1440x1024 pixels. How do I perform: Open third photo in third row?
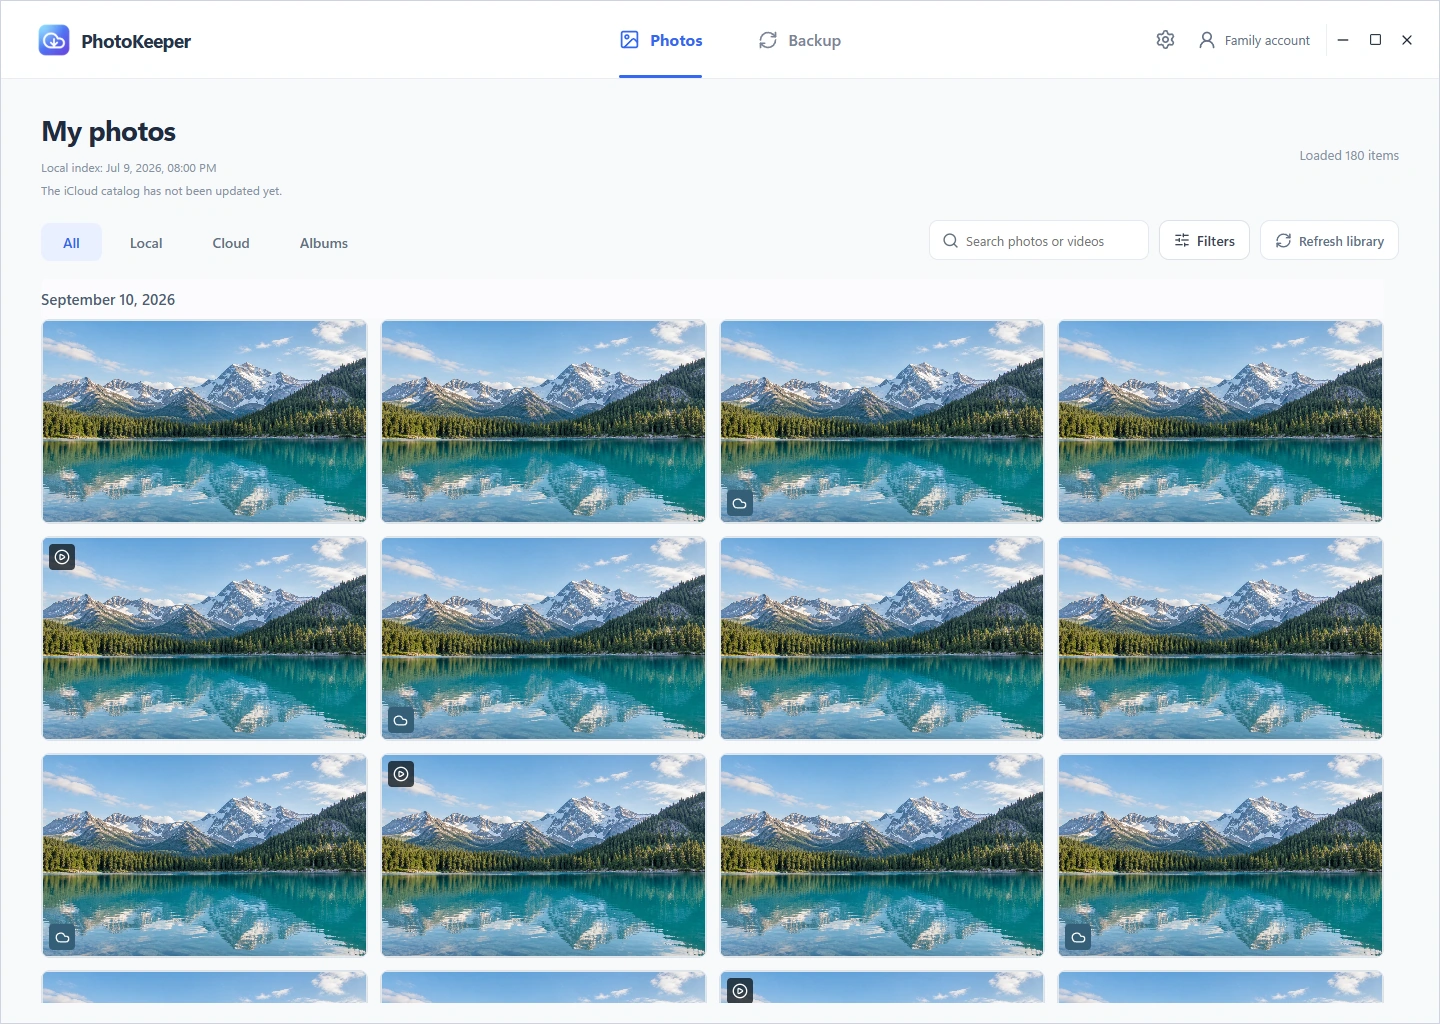(x=882, y=855)
